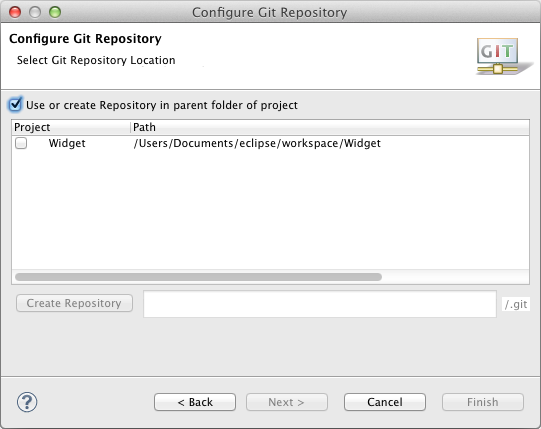
Task: Uncheck Use or create Repository in parent folder
Action: point(15,105)
